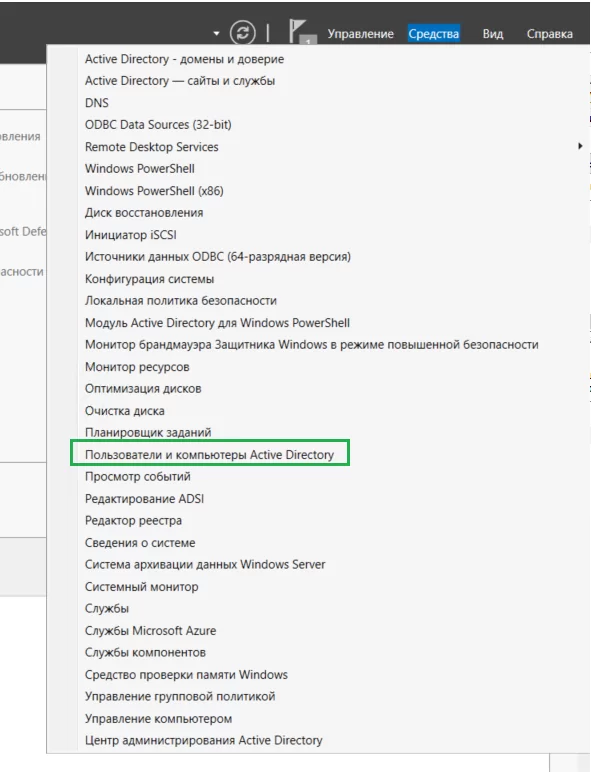Select Пользователи и компьютеры Active Directory
591x772 pixels.
209,454
